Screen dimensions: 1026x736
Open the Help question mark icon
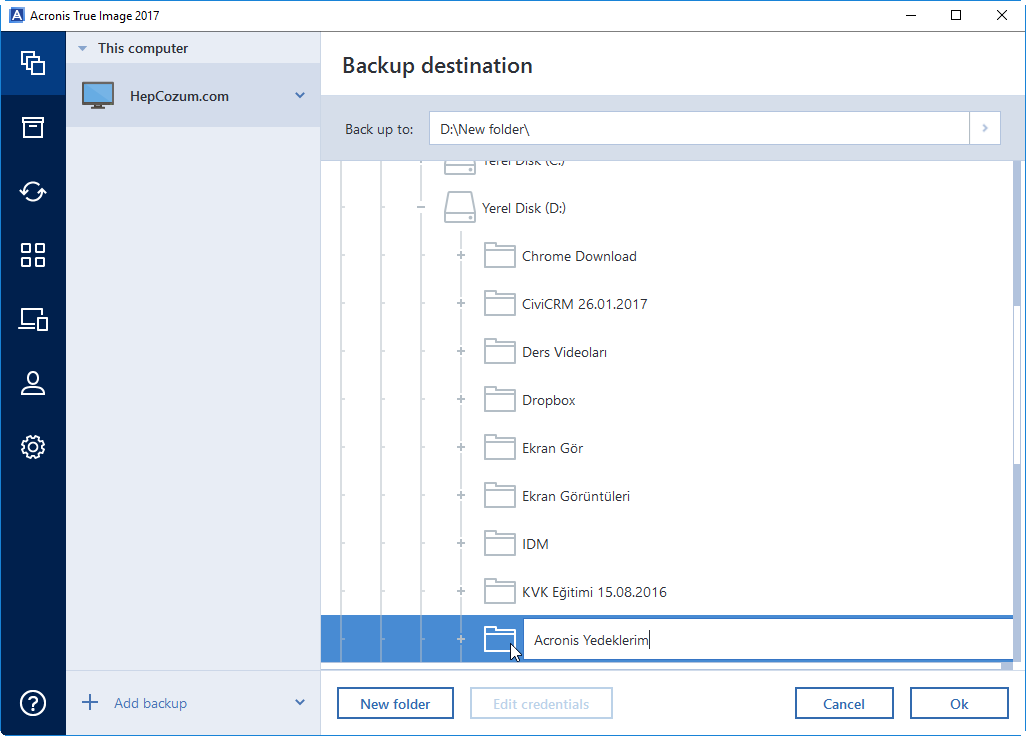tap(33, 703)
